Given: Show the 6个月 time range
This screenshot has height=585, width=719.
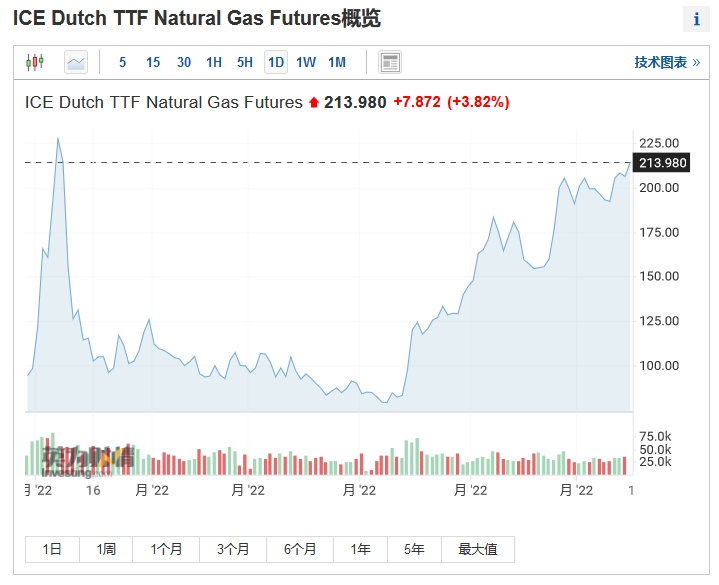Looking at the screenshot, I should [x=300, y=549].
